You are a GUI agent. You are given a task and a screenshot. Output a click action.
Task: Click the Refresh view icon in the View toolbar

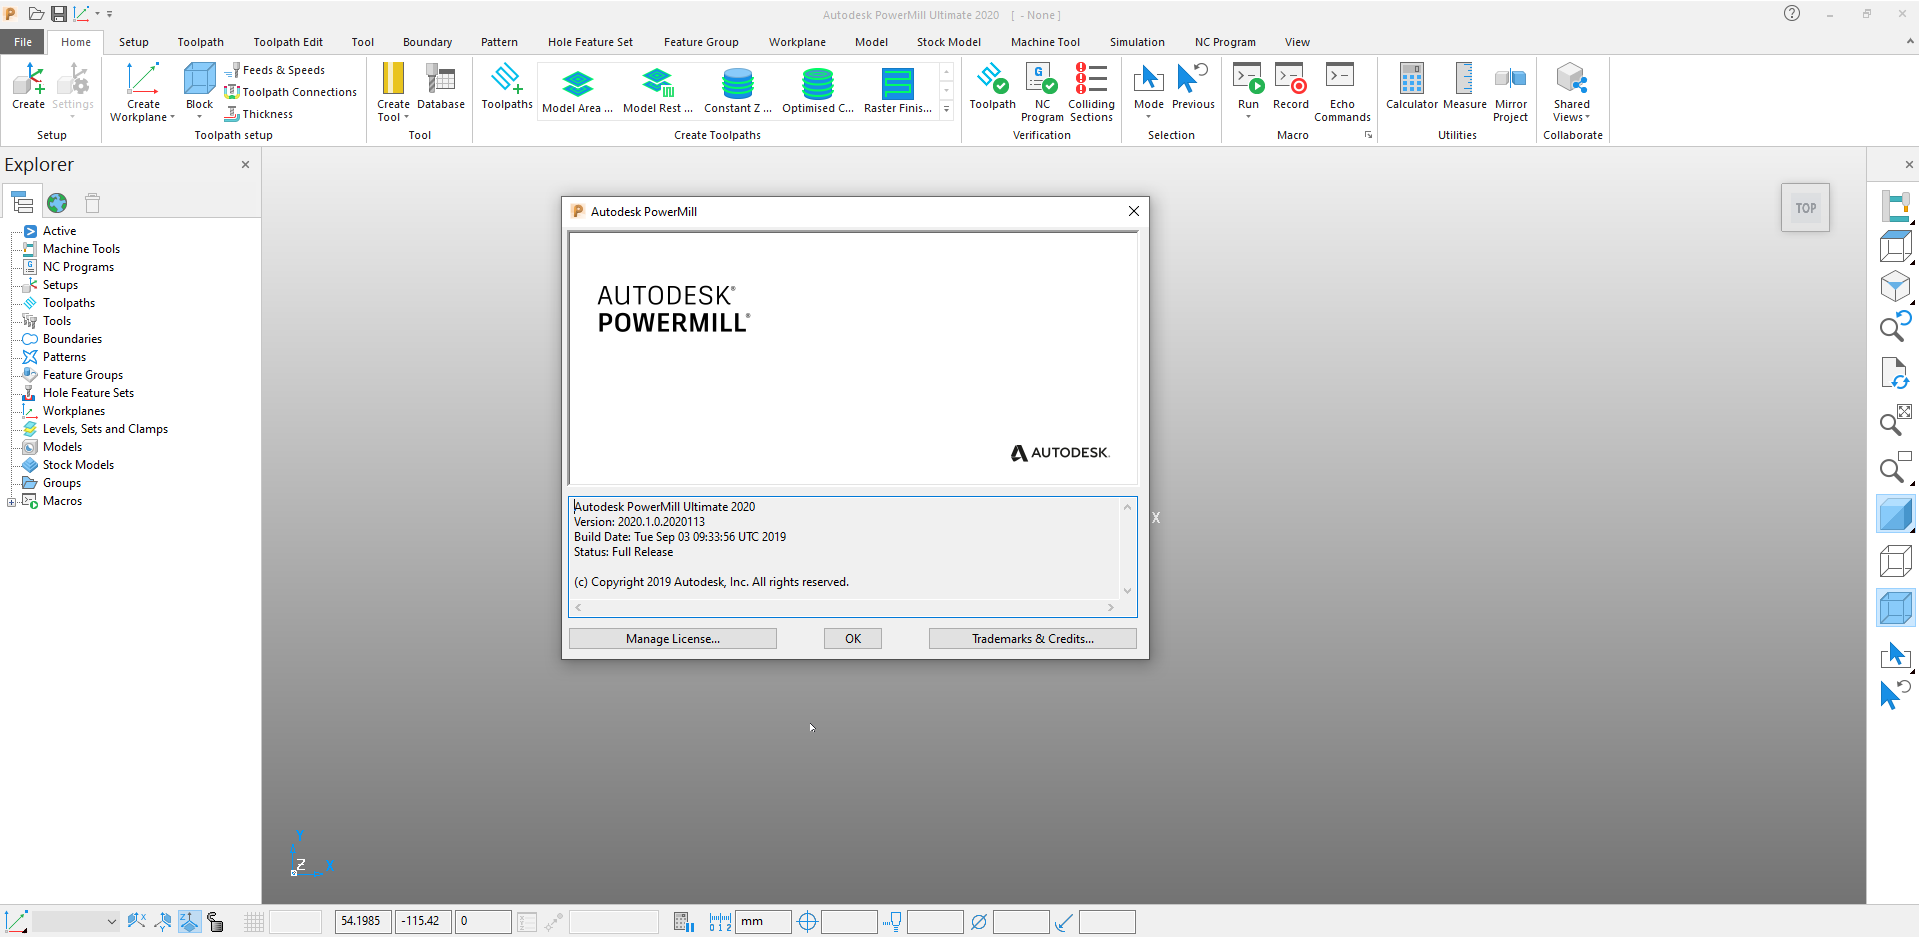coord(1895,374)
